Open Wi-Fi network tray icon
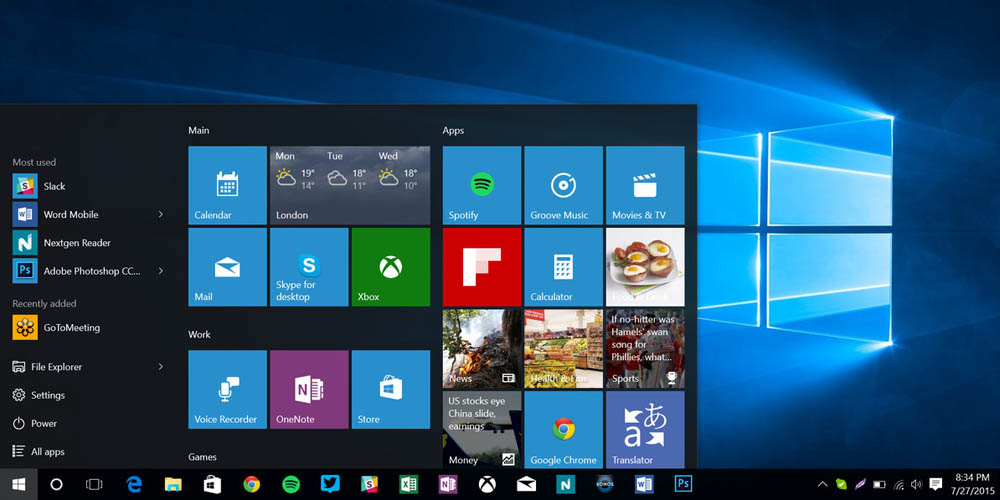This screenshot has width=1000, height=500. tap(899, 485)
